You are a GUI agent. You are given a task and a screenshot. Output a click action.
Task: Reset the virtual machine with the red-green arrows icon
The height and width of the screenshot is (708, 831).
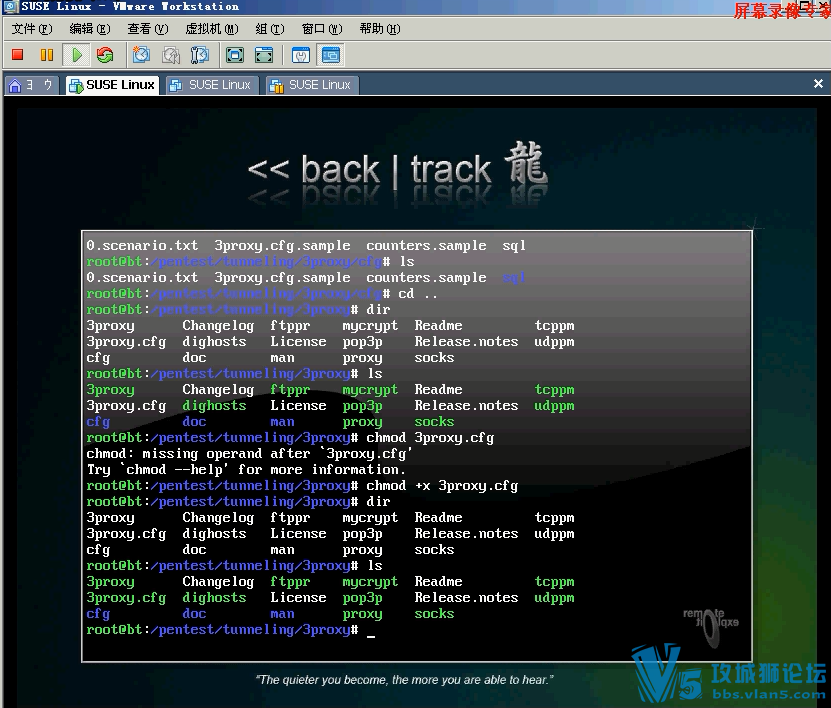coord(105,55)
